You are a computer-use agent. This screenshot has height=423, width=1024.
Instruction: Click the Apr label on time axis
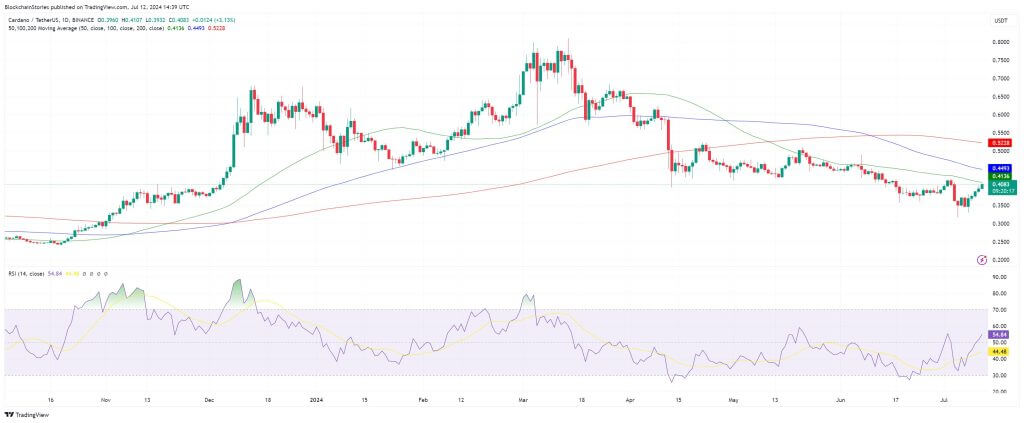click(x=630, y=398)
